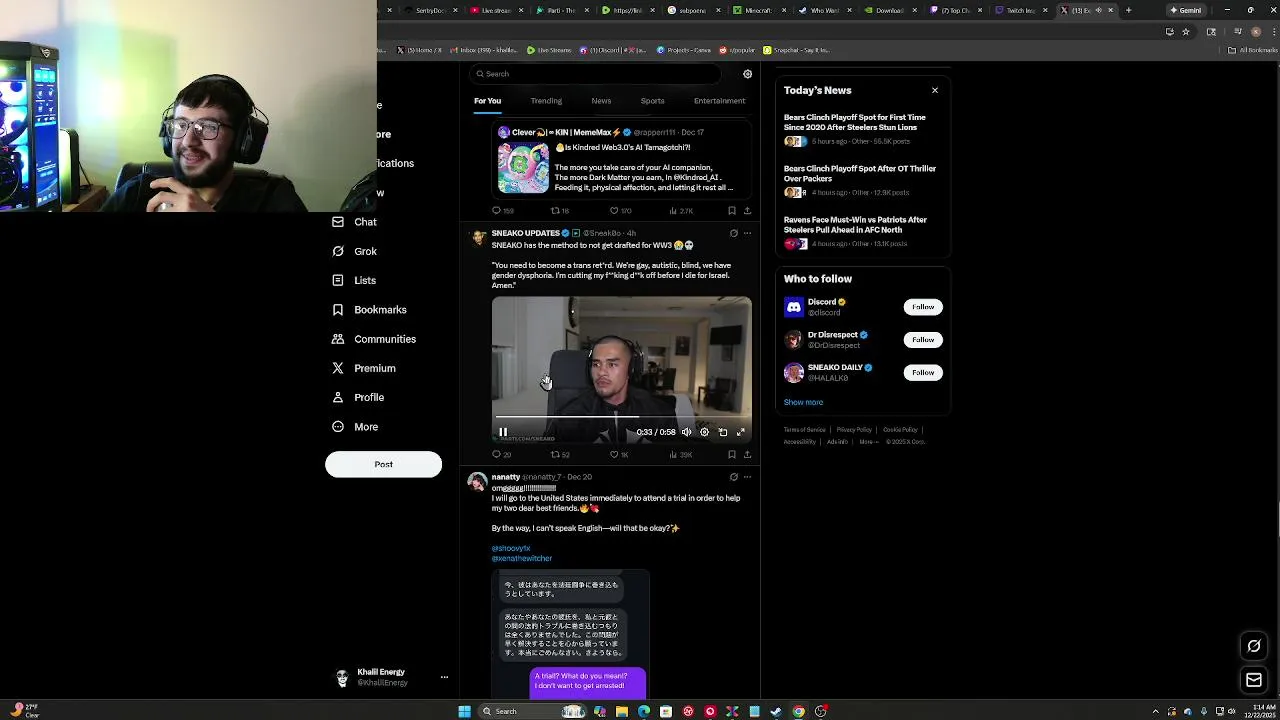Repost the SNEAKO UPDATES post
1280x720 pixels.
tap(559, 455)
